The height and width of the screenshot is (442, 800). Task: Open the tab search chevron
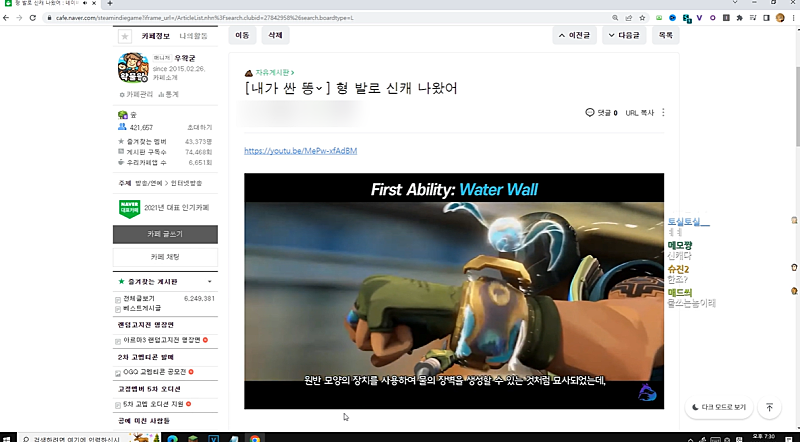735,3
